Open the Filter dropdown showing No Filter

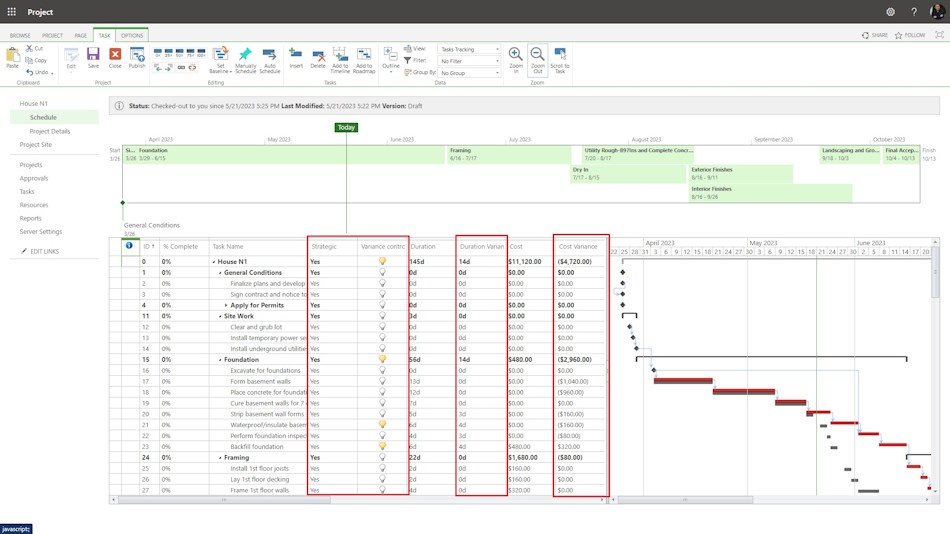(470, 61)
